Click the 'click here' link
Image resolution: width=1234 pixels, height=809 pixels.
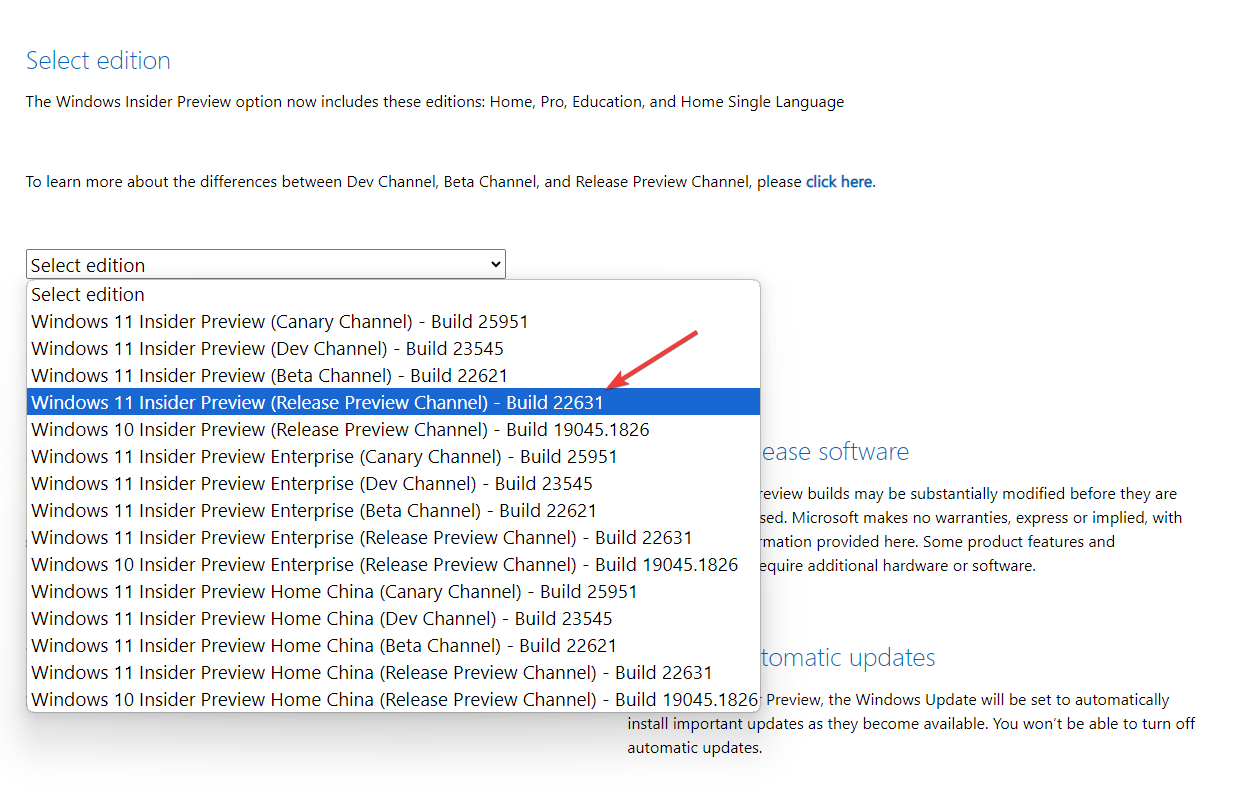pos(838,182)
